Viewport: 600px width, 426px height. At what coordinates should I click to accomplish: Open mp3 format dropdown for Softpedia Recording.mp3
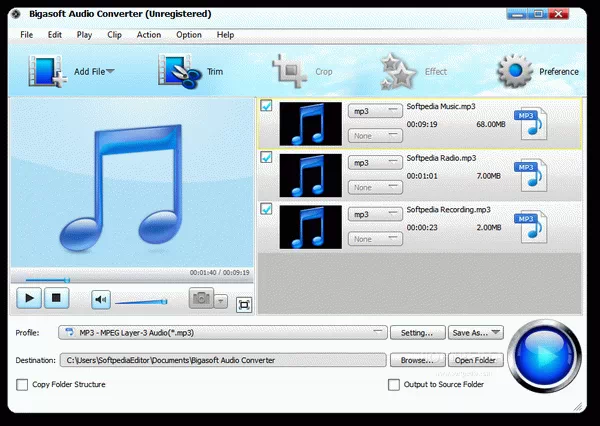[x=375, y=214]
